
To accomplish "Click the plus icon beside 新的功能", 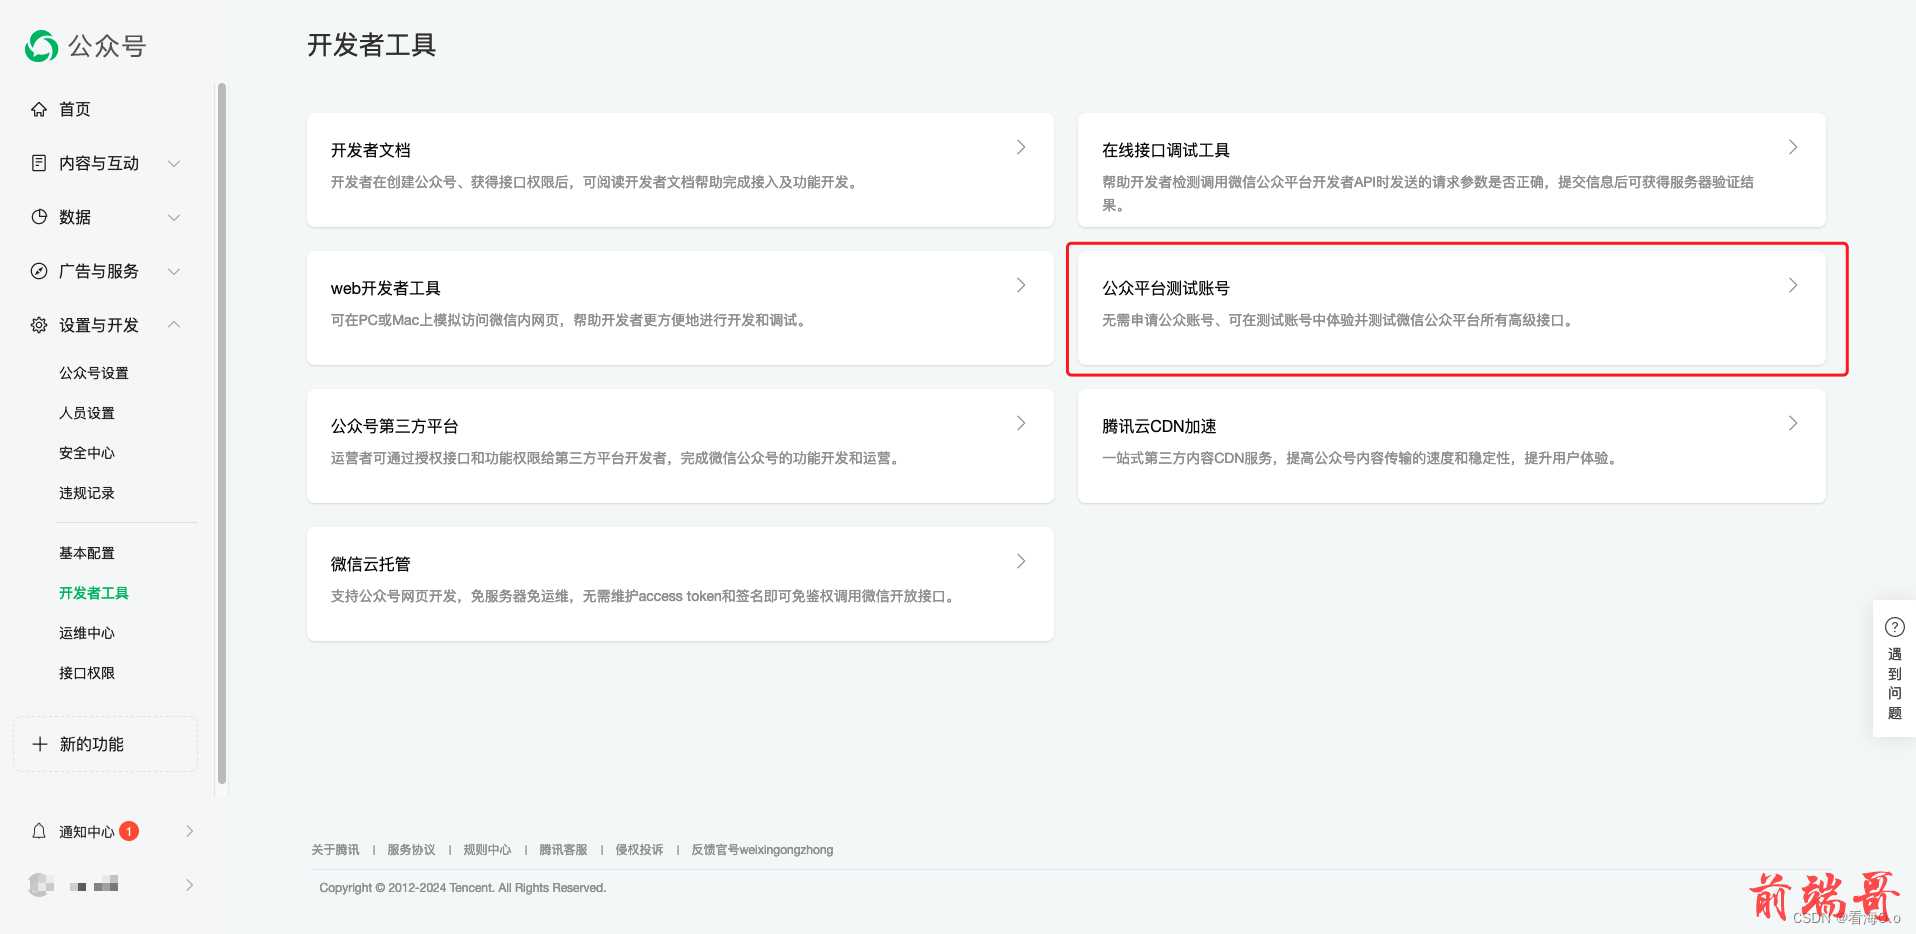I will (40, 744).
